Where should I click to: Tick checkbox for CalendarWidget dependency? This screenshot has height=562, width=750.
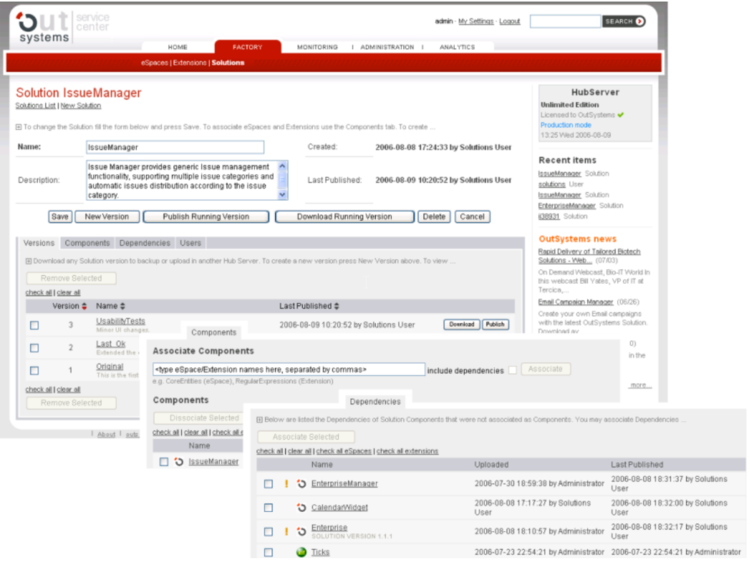coord(268,507)
